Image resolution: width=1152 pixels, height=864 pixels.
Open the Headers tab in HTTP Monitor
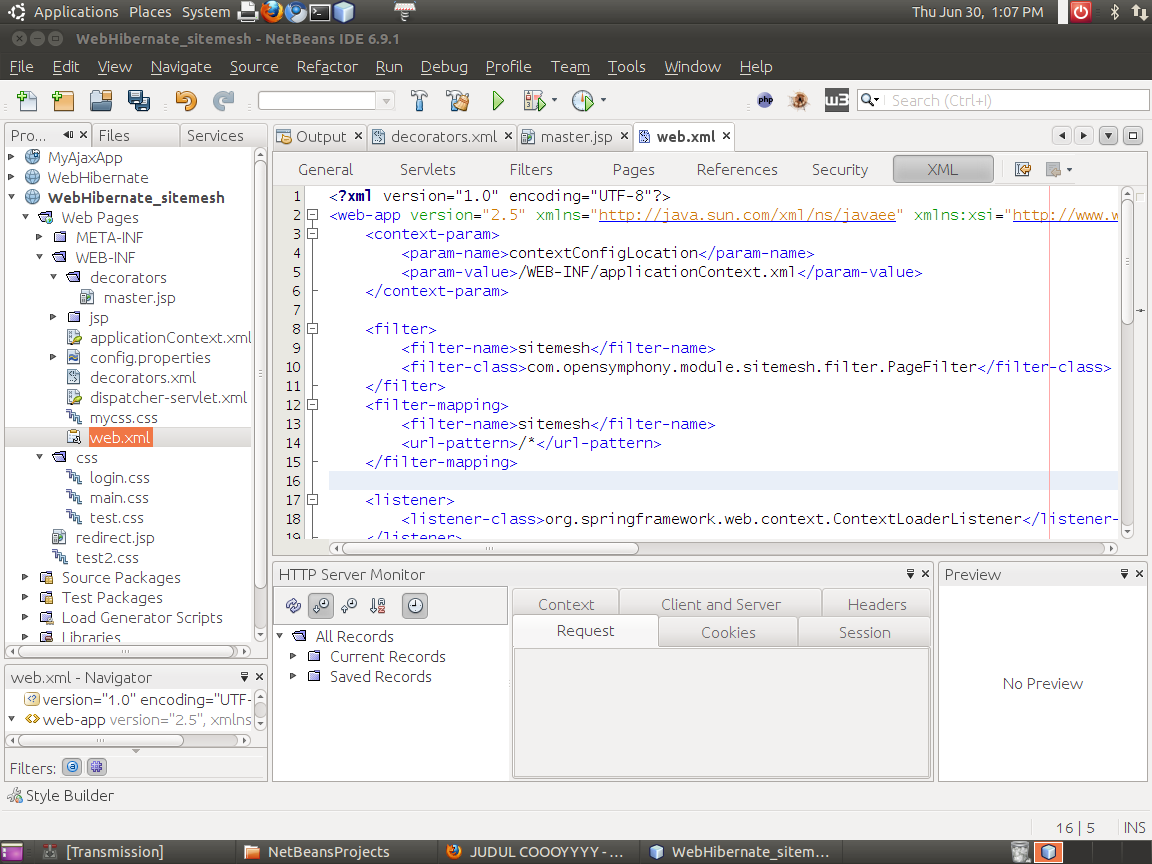[876, 605]
